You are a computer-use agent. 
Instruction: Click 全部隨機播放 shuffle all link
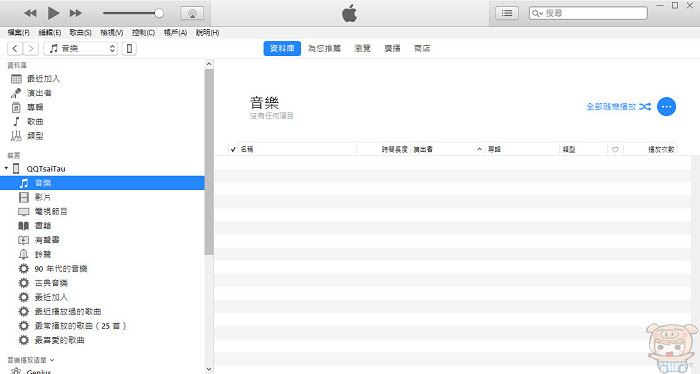[x=618, y=107]
